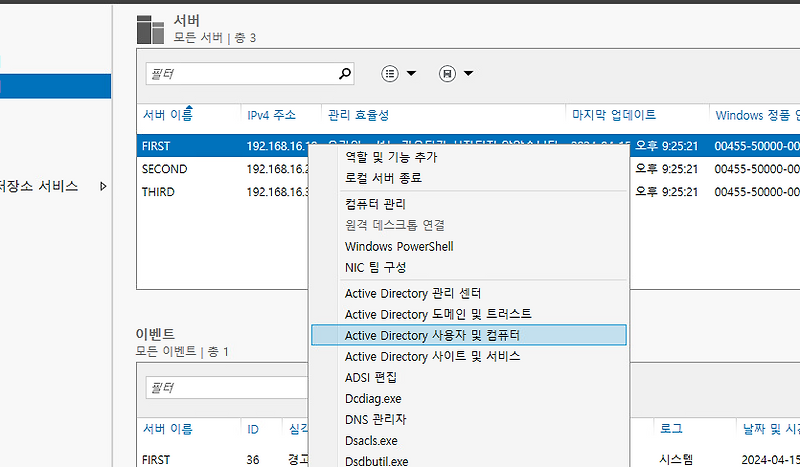Select the THIRD server row
Image resolution: width=800 pixels, height=467 pixels.
(222, 192)
